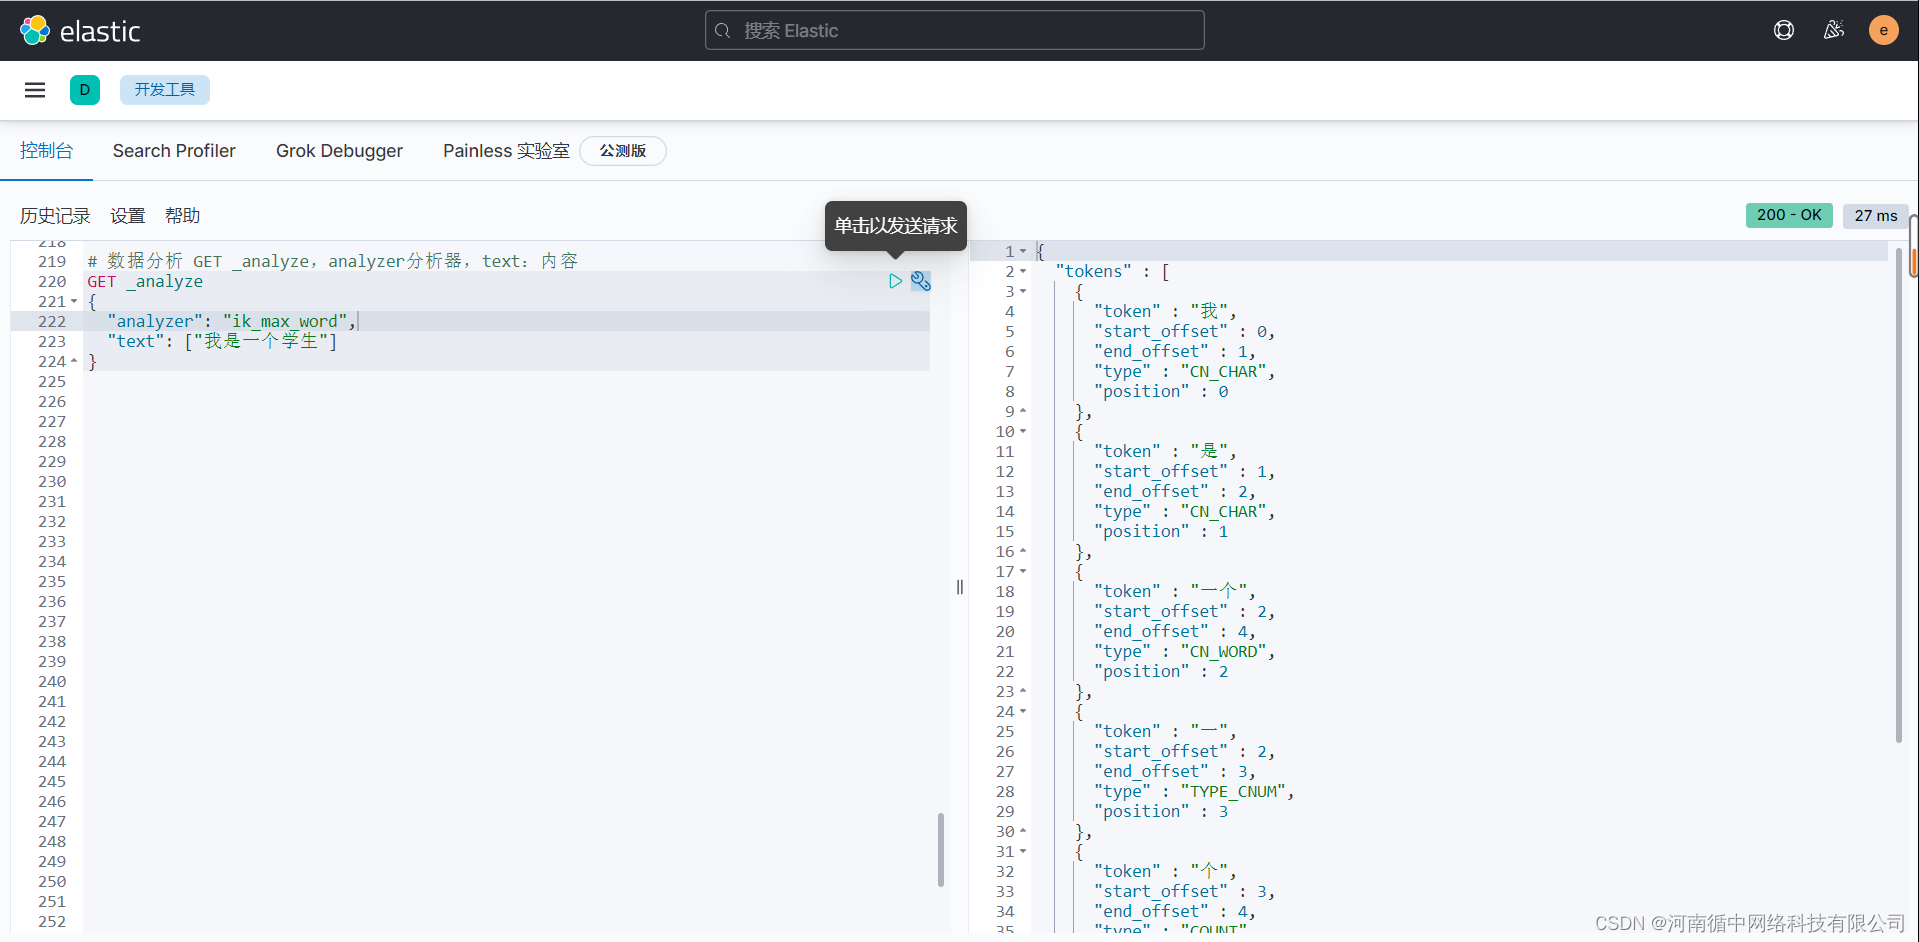
Task: Click the play icon to send request
Action: point(895,281)
